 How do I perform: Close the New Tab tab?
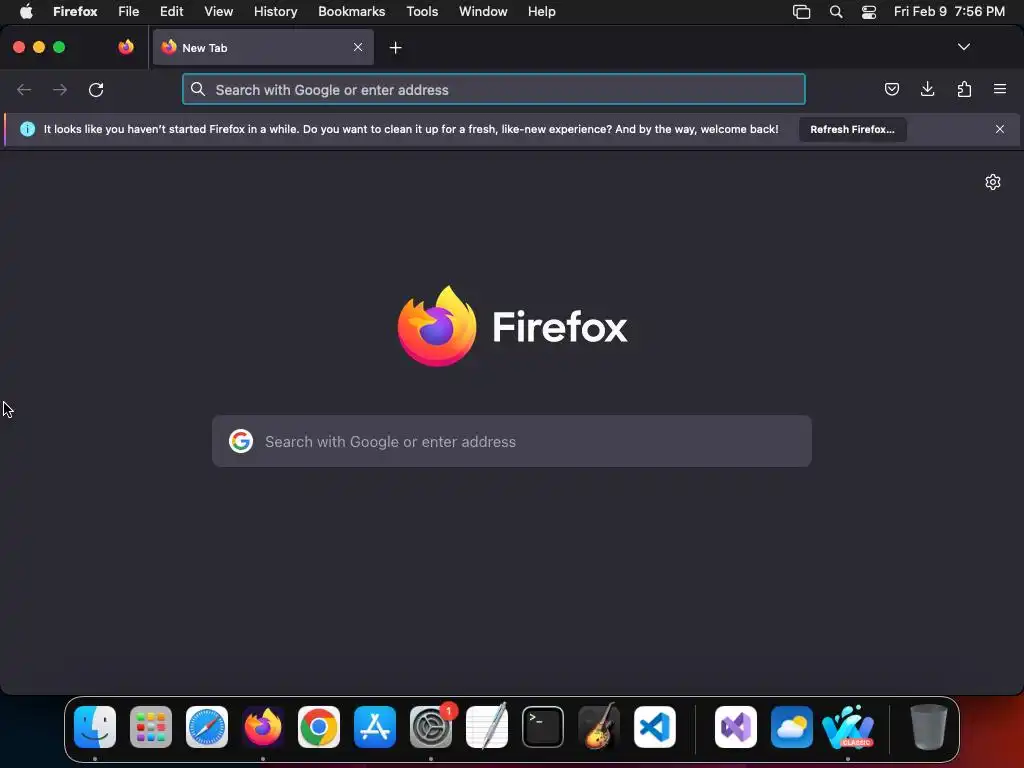358,47
